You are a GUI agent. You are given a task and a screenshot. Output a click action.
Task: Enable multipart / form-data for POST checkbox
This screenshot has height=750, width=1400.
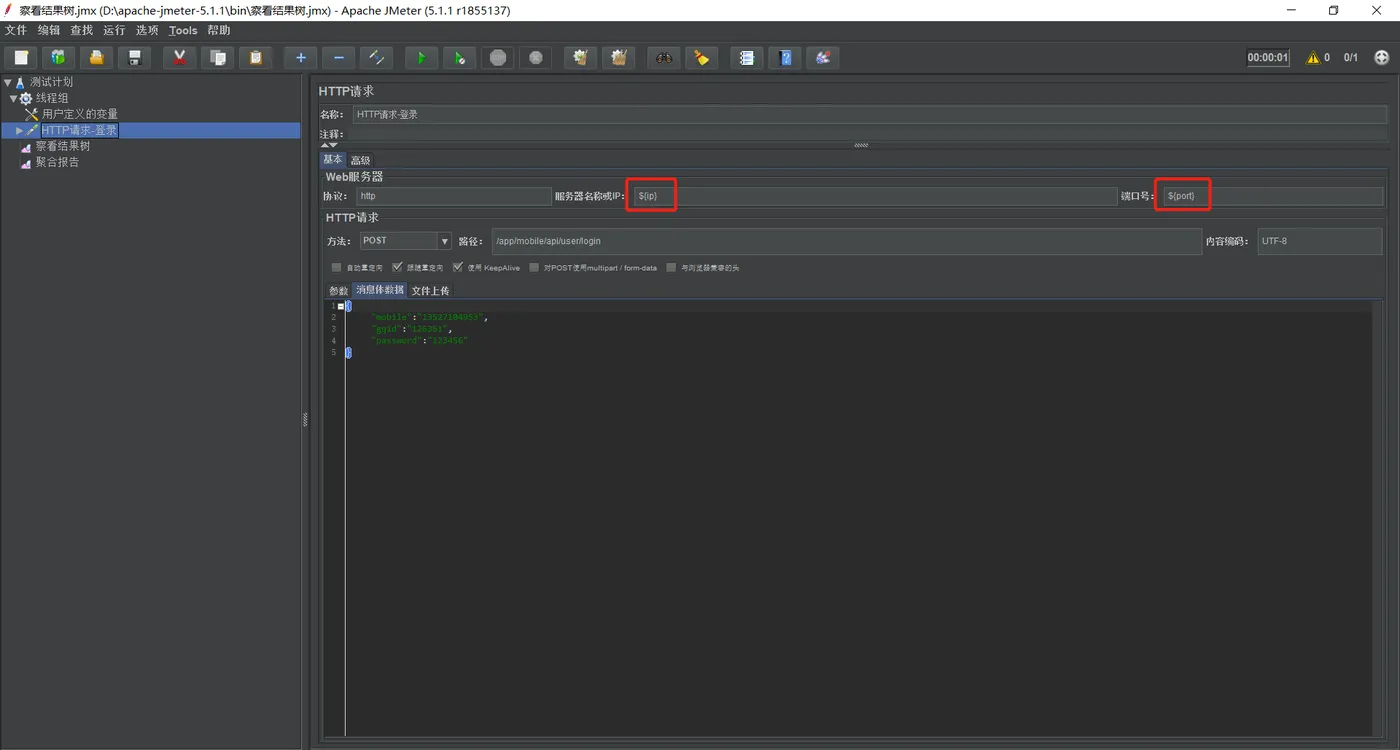coord(534,268)
